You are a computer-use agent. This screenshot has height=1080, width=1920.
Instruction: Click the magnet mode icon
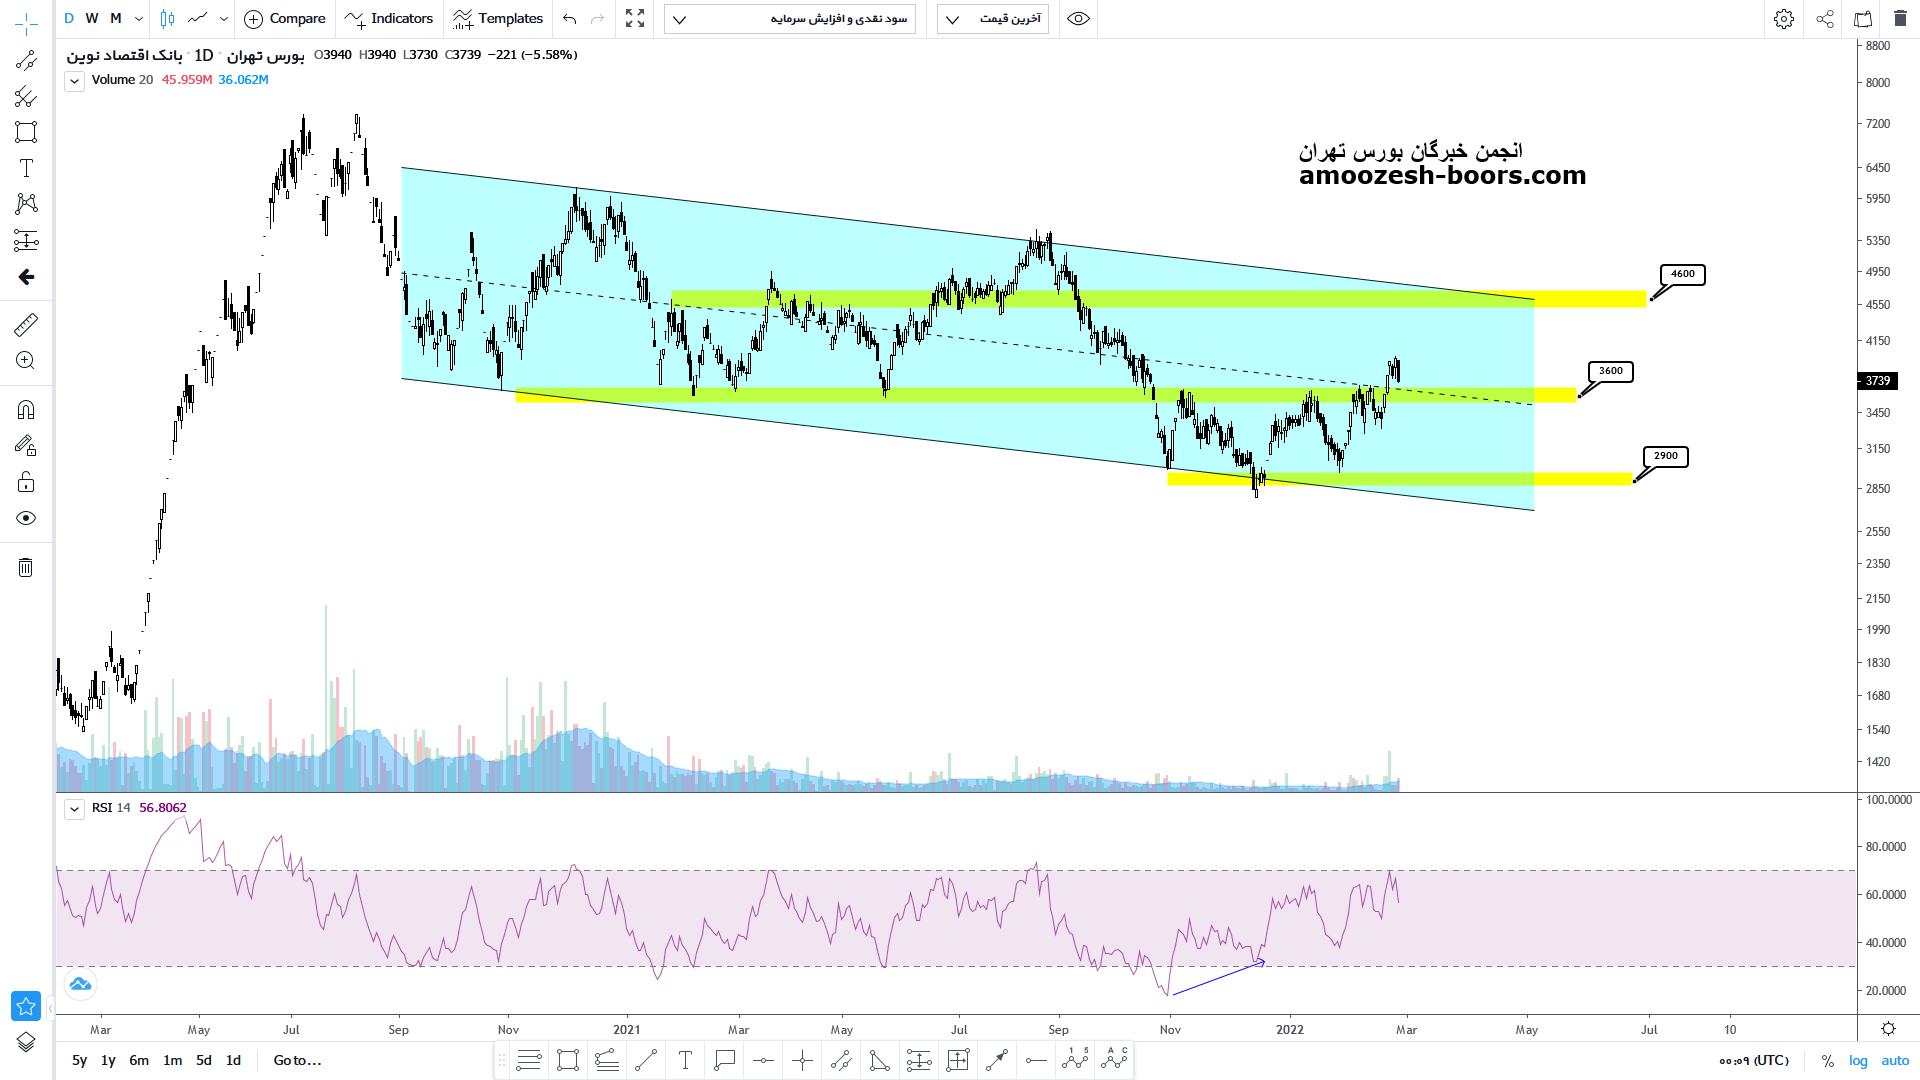click(26, 410)
